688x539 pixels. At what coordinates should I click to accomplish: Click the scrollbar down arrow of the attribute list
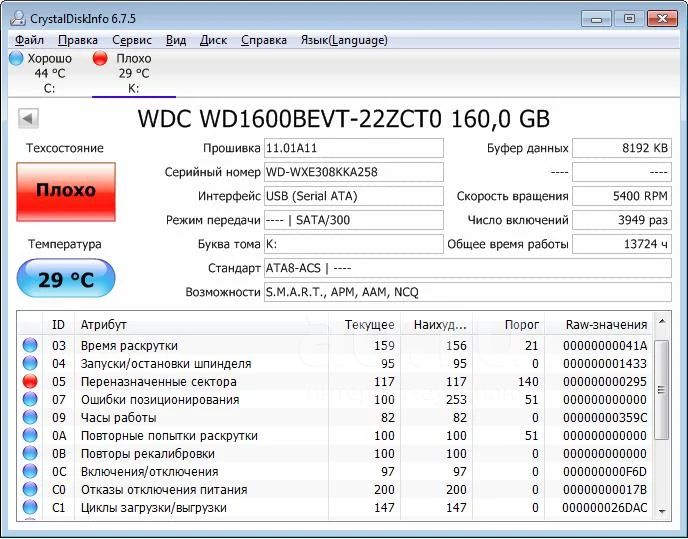coord(662,511)
